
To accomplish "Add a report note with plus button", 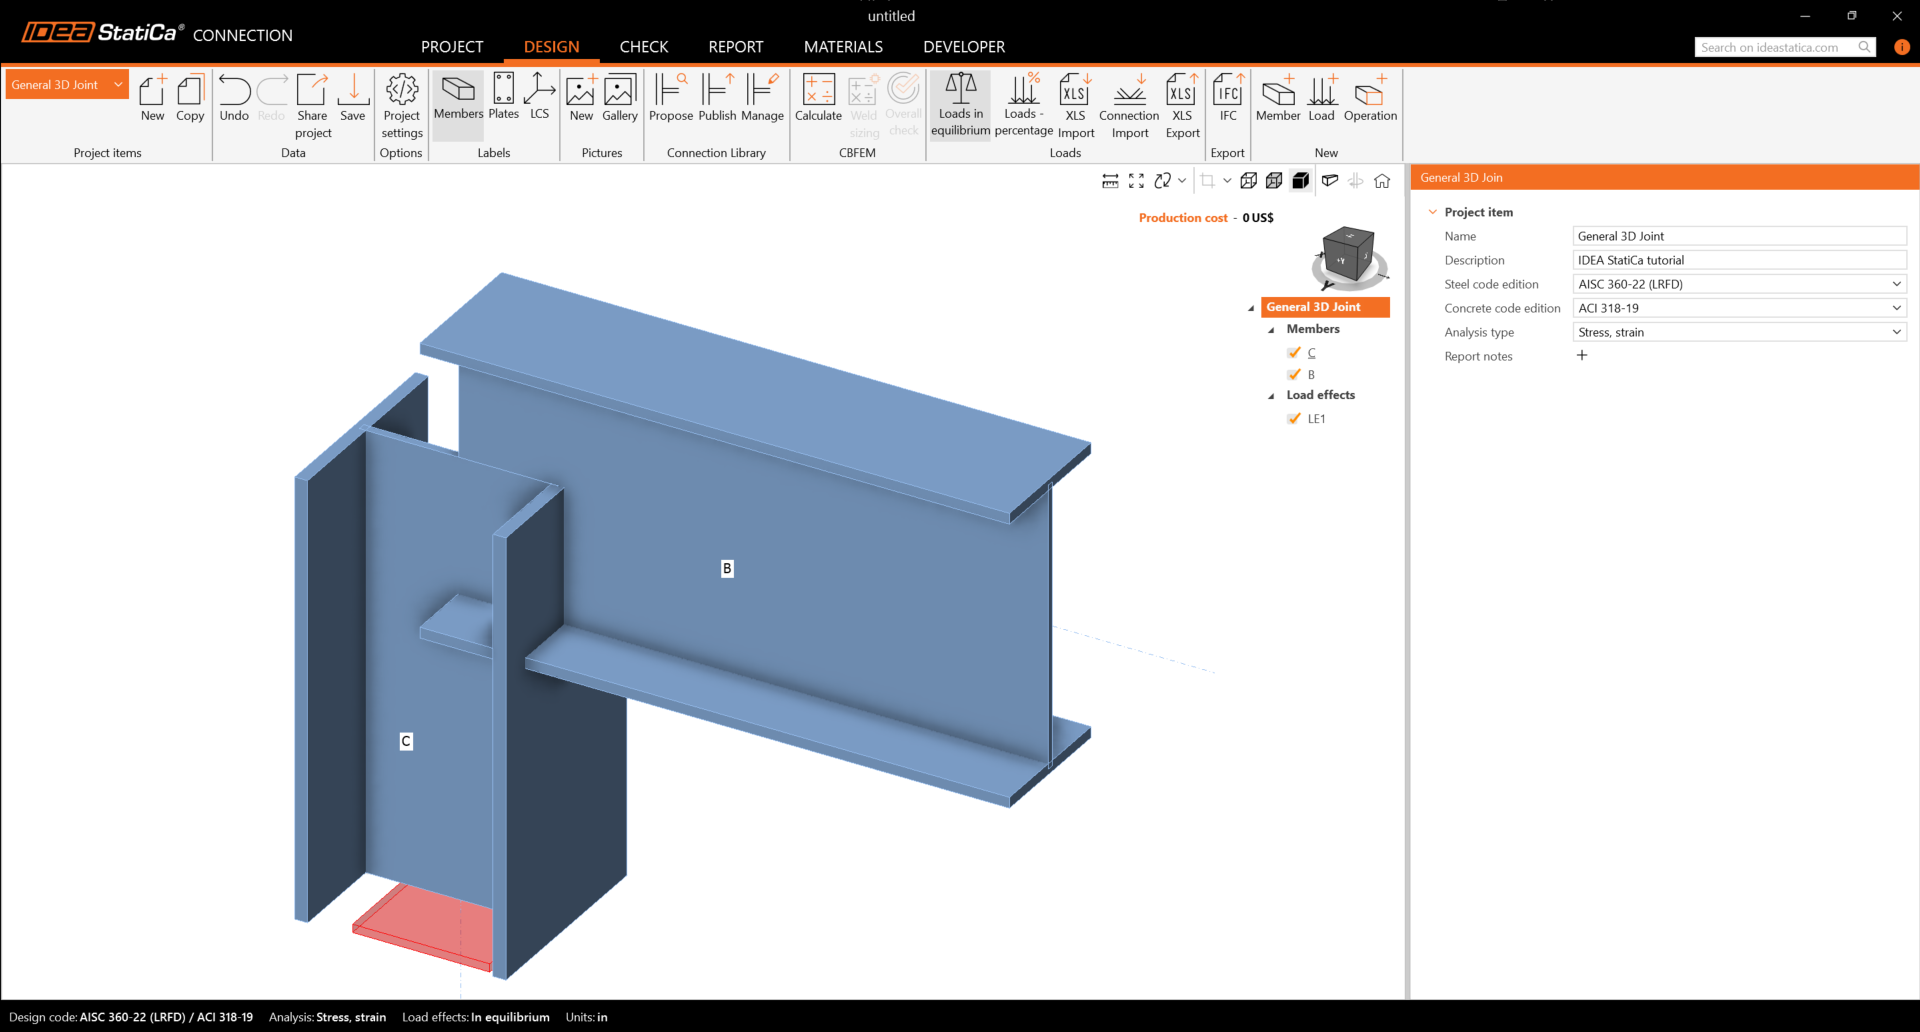I will pos(1582,355).
